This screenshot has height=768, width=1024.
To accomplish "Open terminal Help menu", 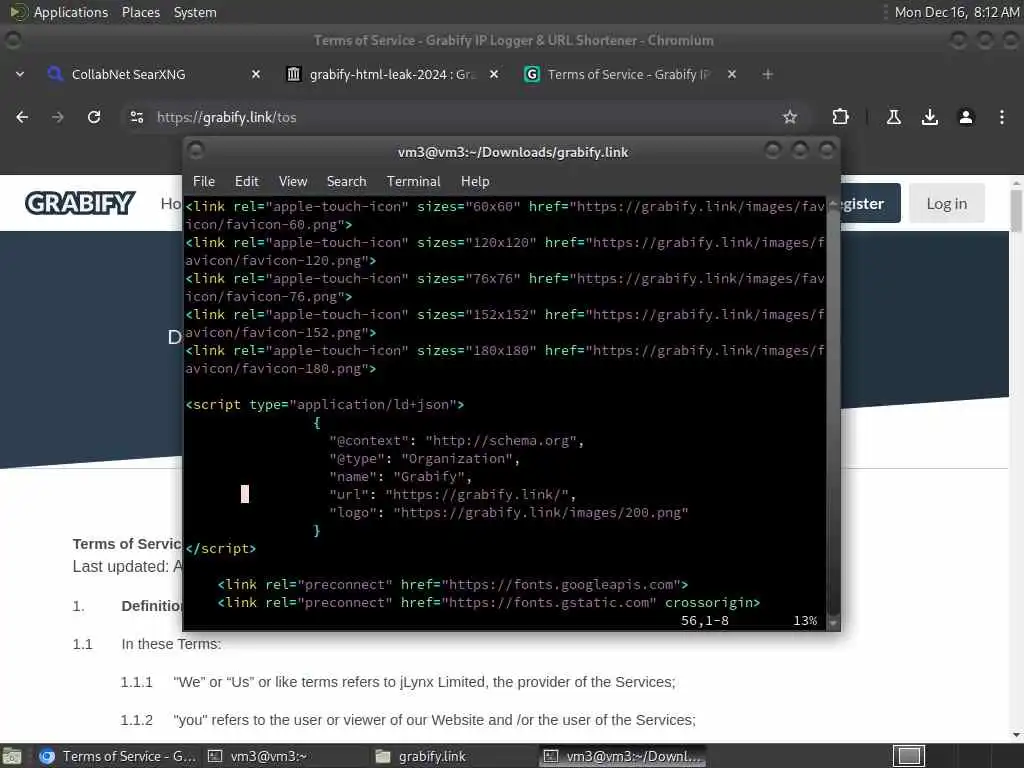I will (x=475, y=182).
